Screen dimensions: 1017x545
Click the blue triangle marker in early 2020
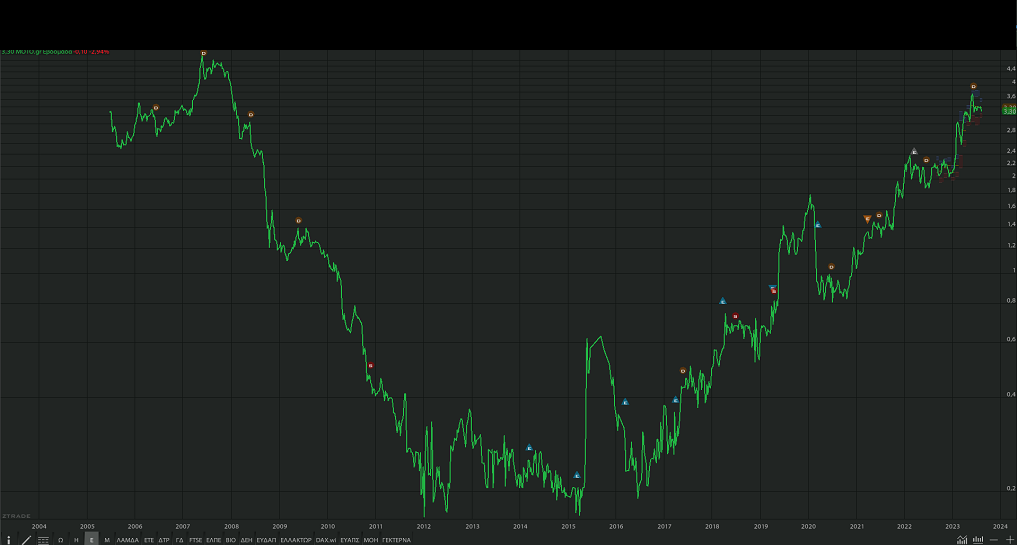tap(818, 224)
